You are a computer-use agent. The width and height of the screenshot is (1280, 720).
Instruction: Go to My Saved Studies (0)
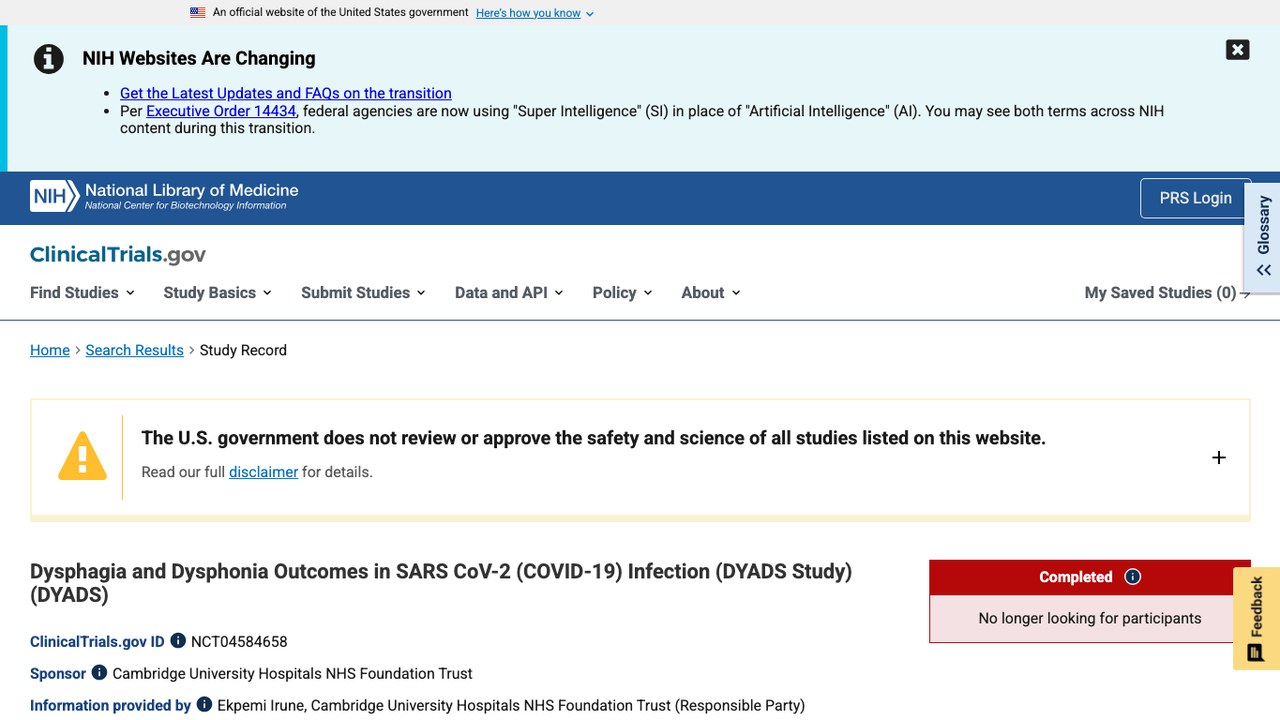click(x=1167, y=293)
